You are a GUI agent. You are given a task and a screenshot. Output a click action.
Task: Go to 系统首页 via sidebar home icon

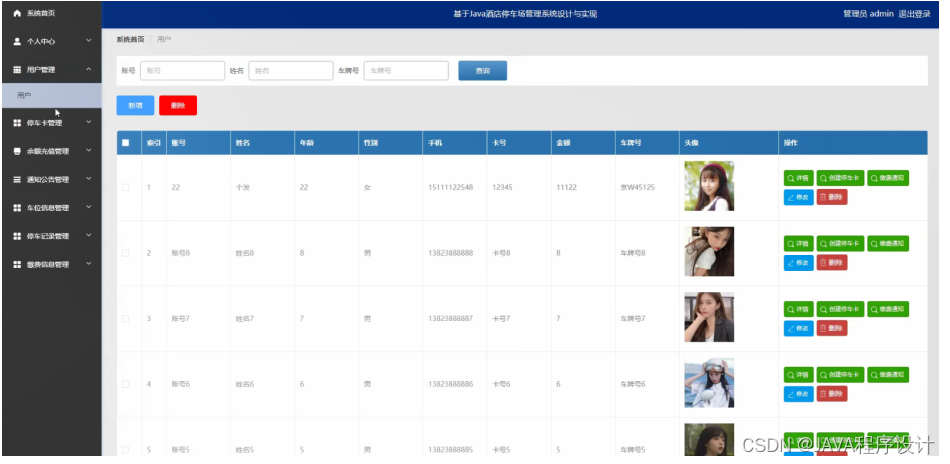click(x=17, y=13)
